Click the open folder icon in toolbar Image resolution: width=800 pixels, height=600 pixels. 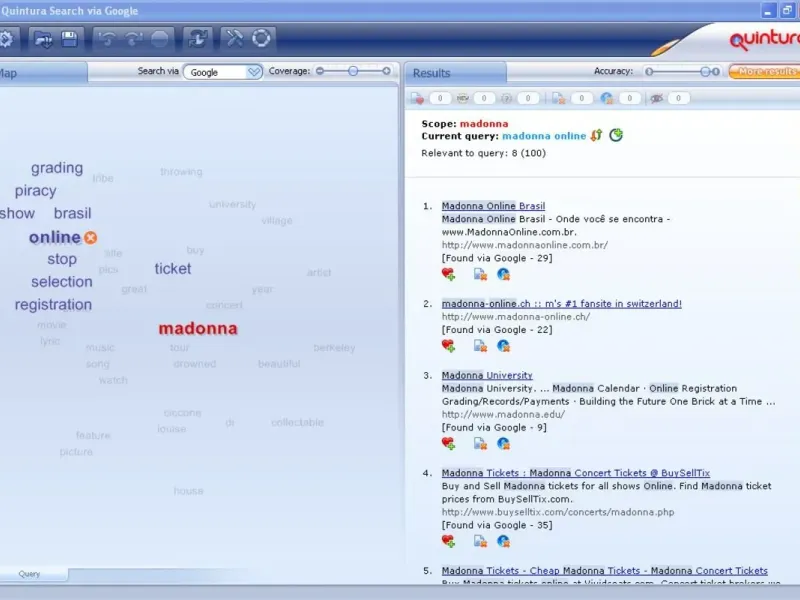point(43,39)
